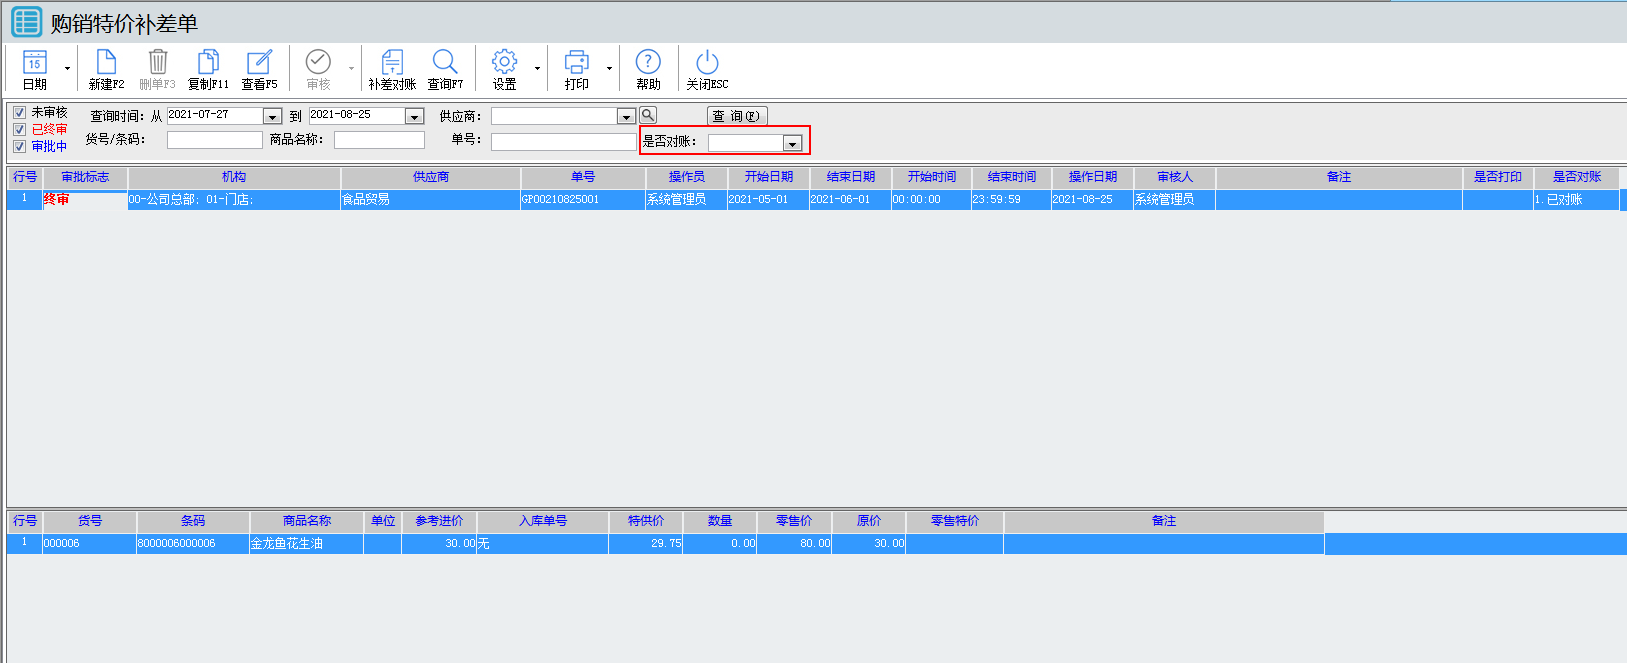Click the 查 询 button
Viewport: 1627px width, 663px height.
[x=736, y=116]
